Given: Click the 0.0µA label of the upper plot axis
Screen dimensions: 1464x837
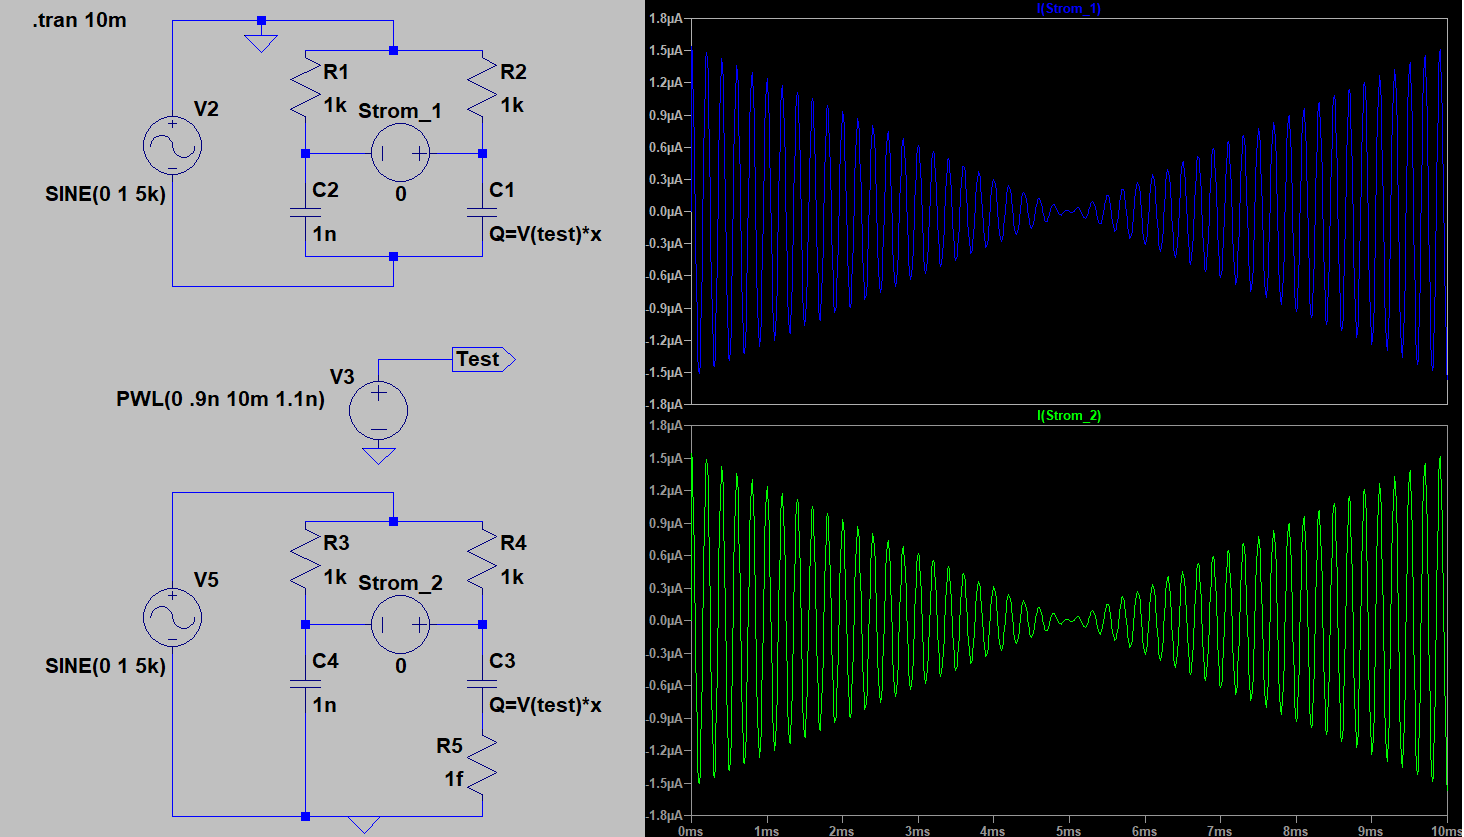Looking at the screenshot, I should click(x=666, y=211).
